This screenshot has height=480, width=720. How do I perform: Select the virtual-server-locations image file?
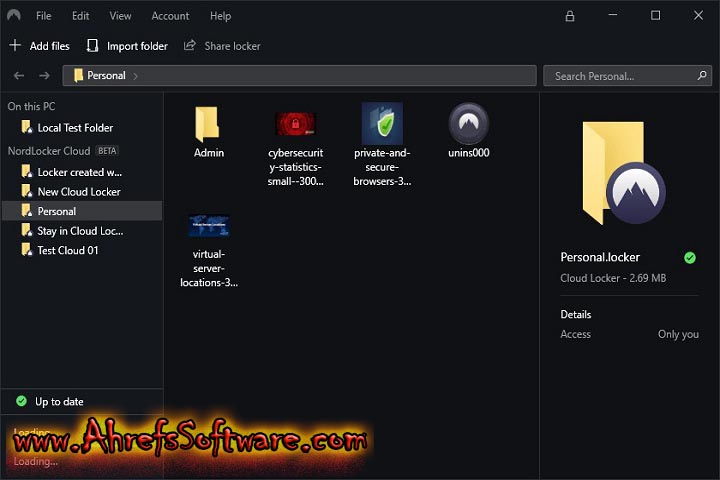pos(209,226)
